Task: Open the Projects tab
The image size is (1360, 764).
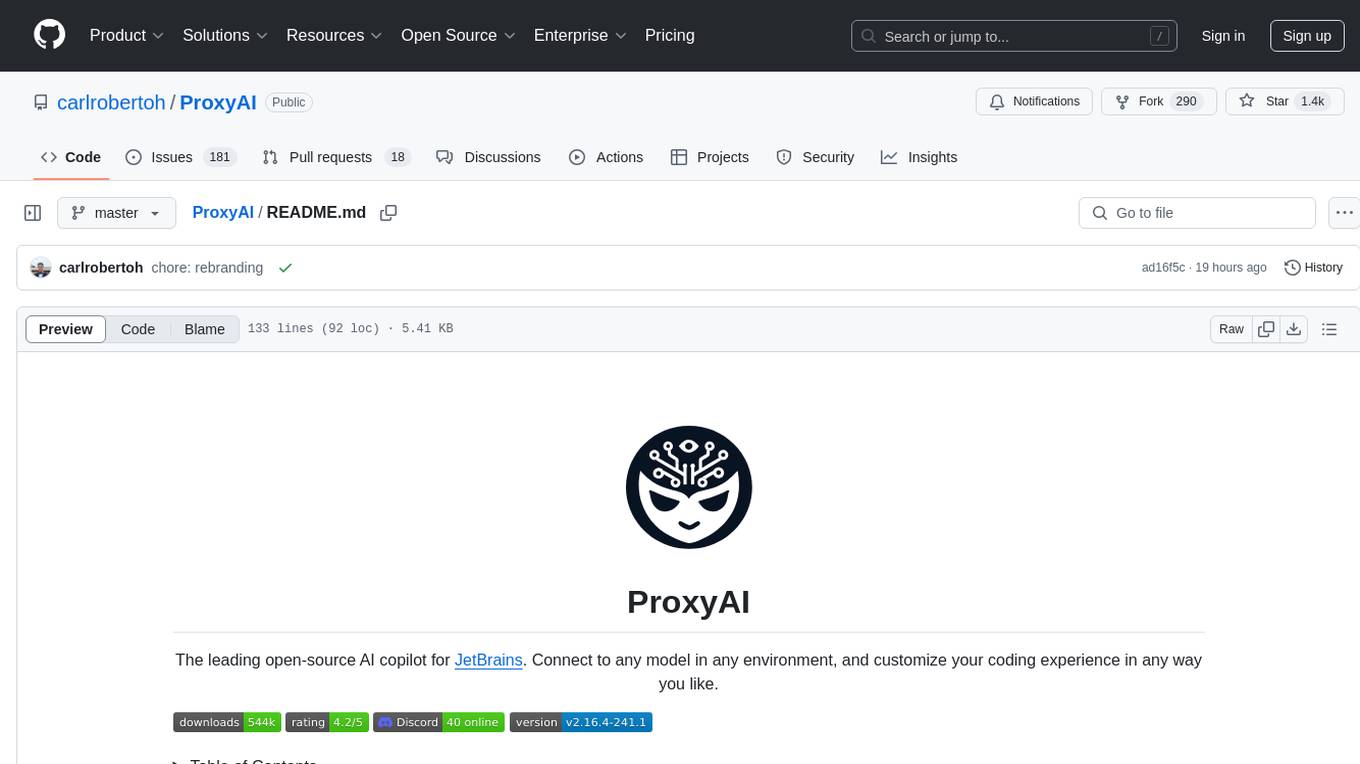Action: pyautogui.click(x=709, y=157)
